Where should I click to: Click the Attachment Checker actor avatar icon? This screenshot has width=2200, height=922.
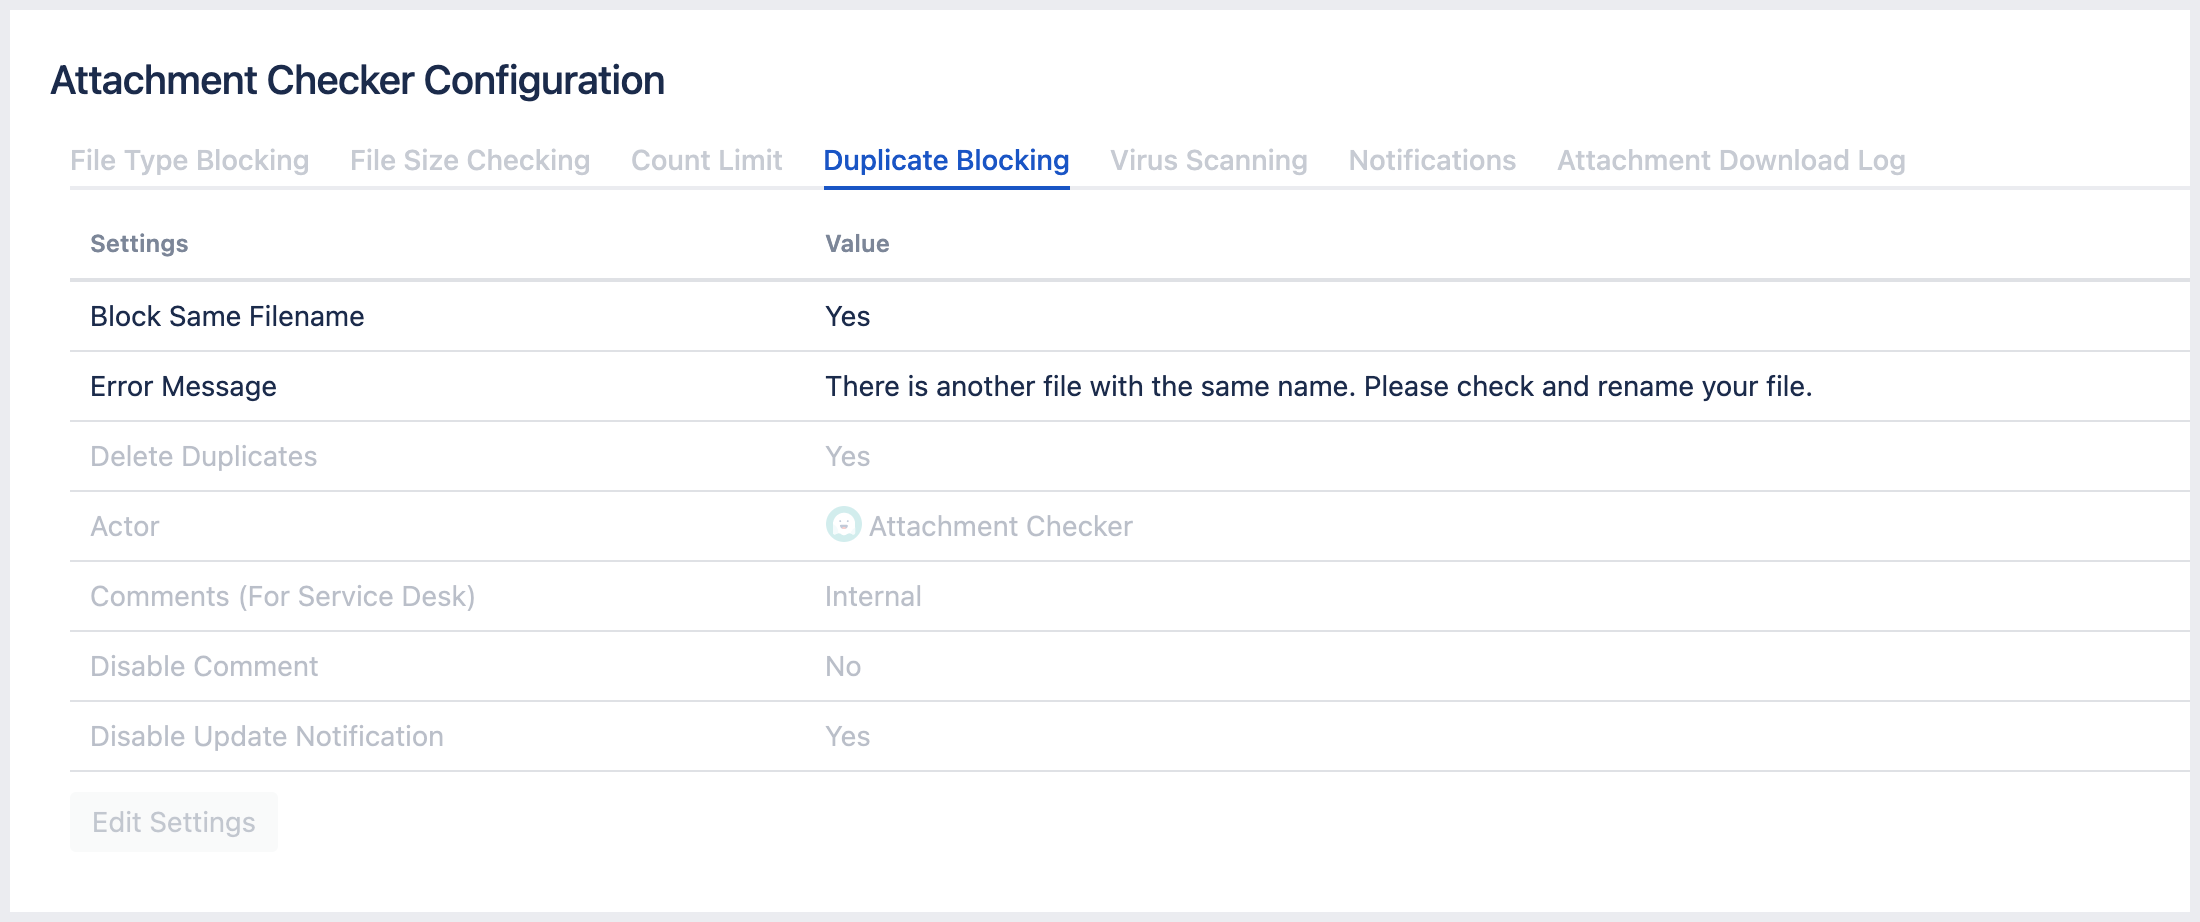(843, 525)
